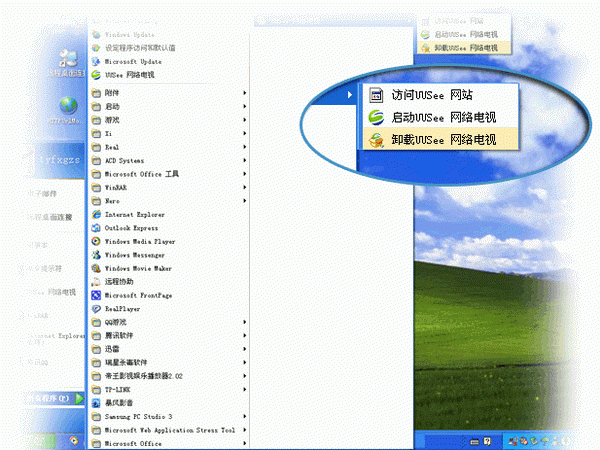The height and width of the screenshot is (450, 600).
Task: Click the RealPlayer icon
Action: (96, 309)
